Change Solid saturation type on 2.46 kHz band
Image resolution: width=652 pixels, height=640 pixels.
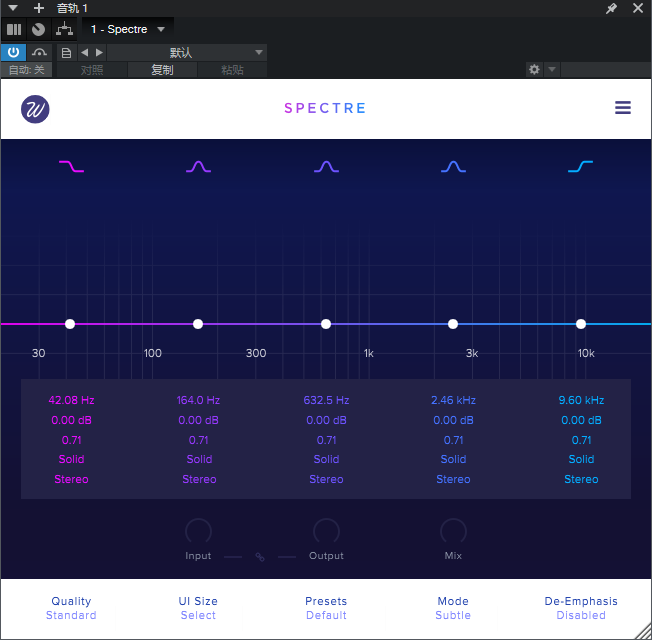click(x=453, y=459)
